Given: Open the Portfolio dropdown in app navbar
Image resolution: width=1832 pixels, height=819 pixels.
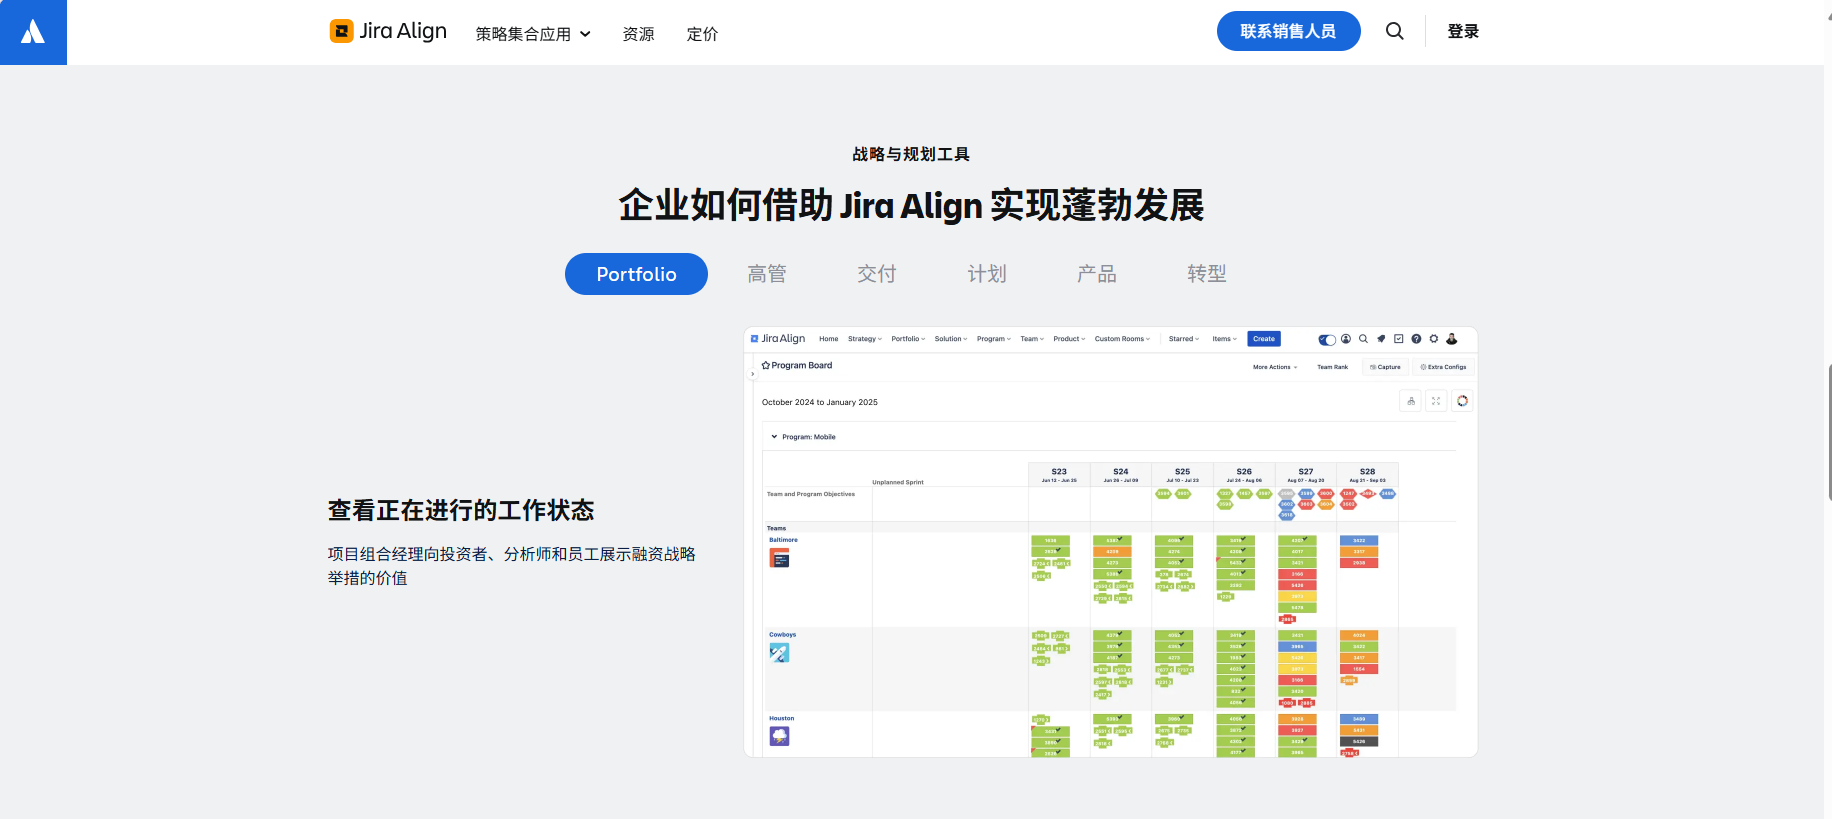Looking at the screenshot, I should [908, 339].
